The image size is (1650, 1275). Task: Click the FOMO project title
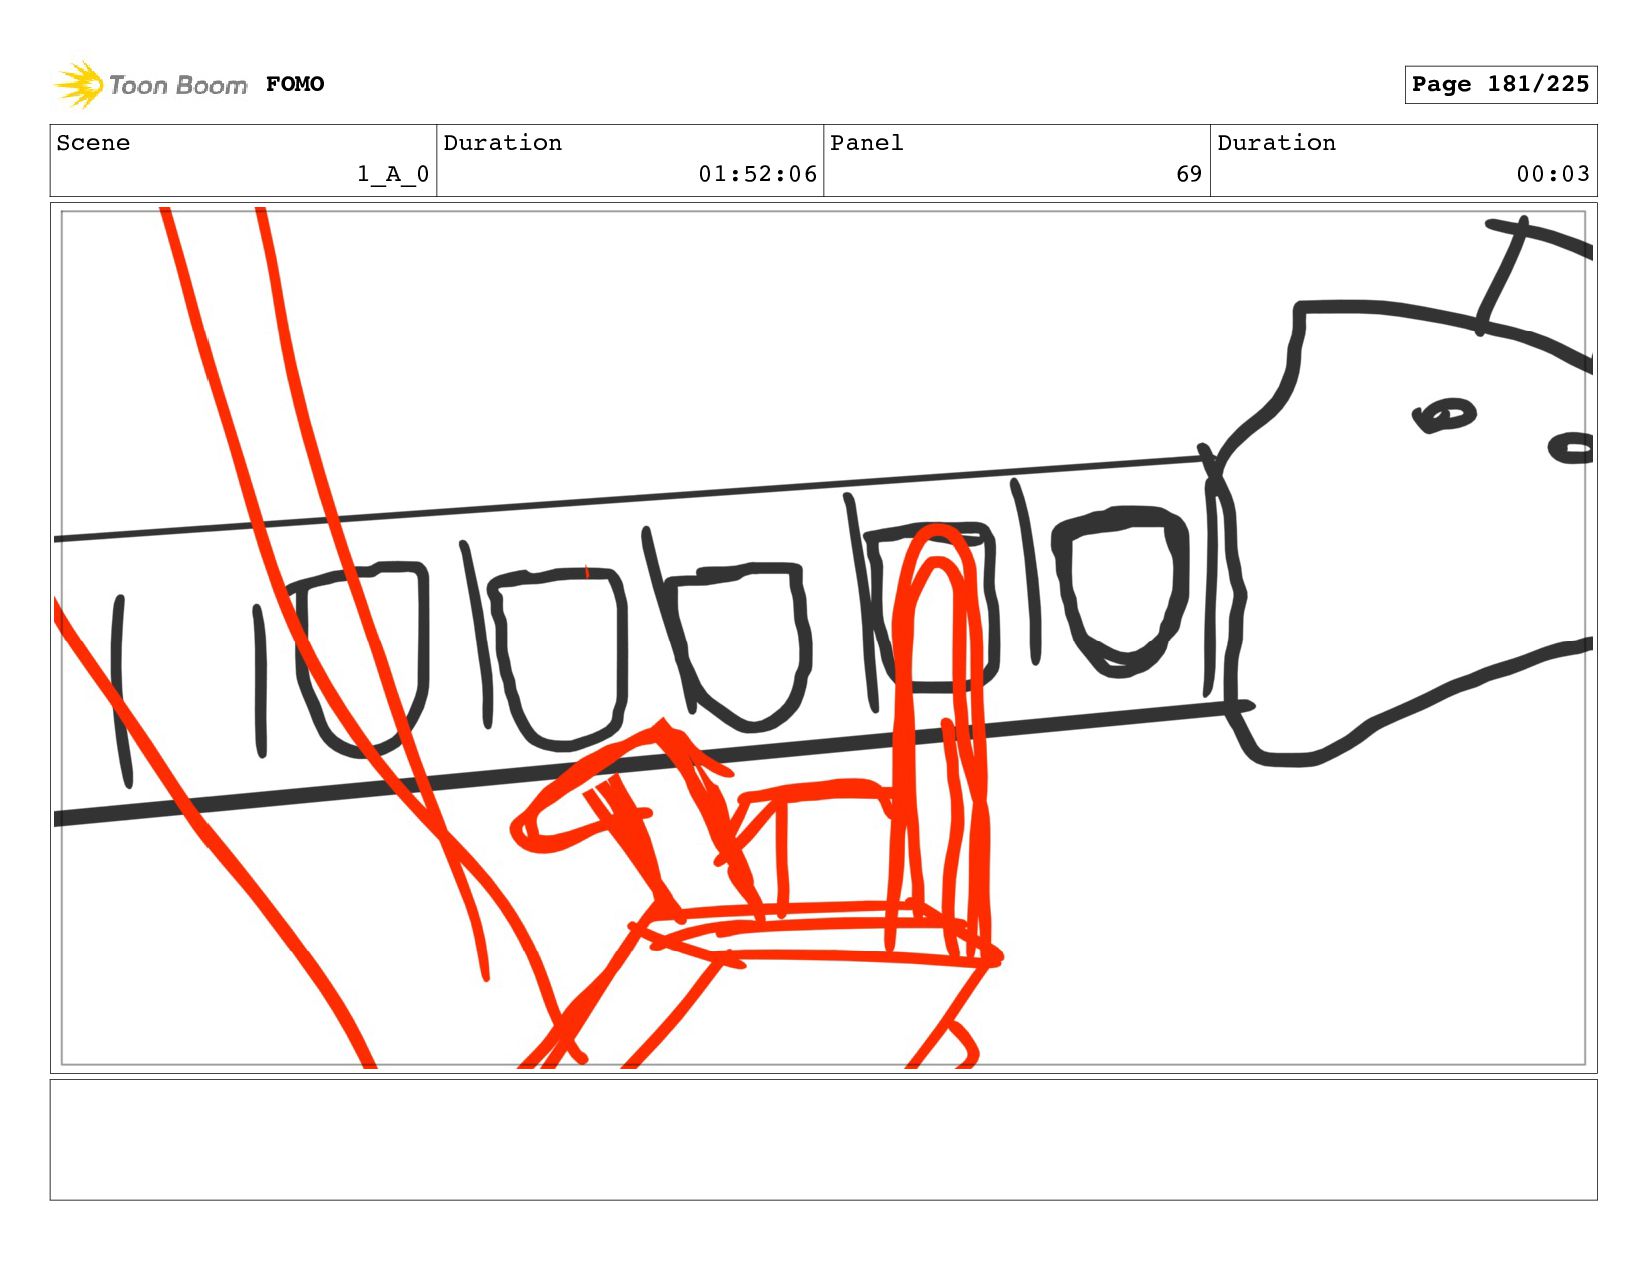tap(295, 84)
